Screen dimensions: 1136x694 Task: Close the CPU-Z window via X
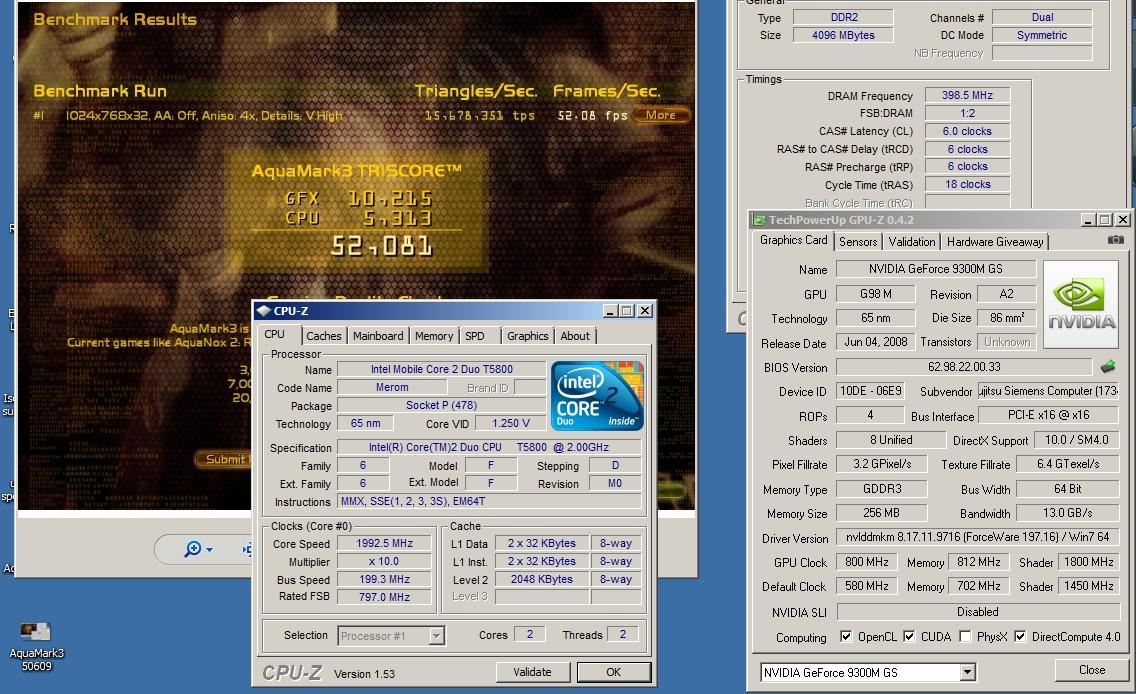[x=644, y=311]
